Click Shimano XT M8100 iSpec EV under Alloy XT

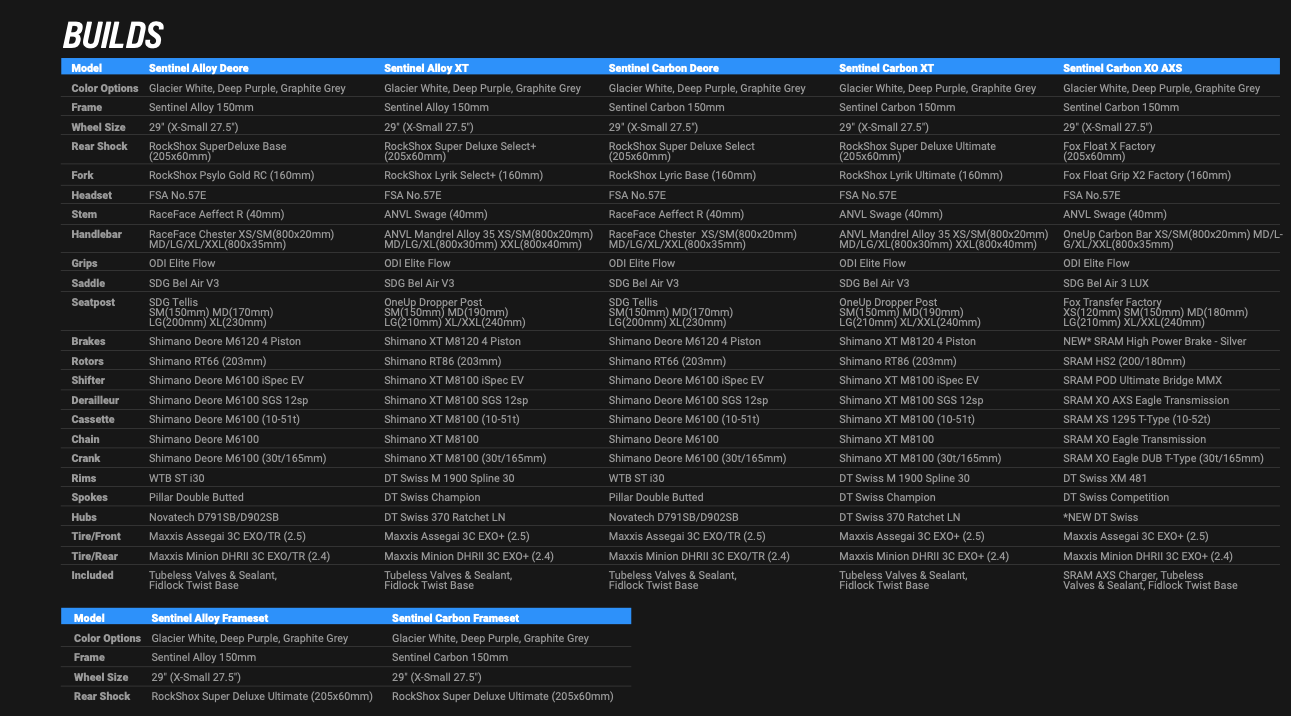tap(454, 380)
